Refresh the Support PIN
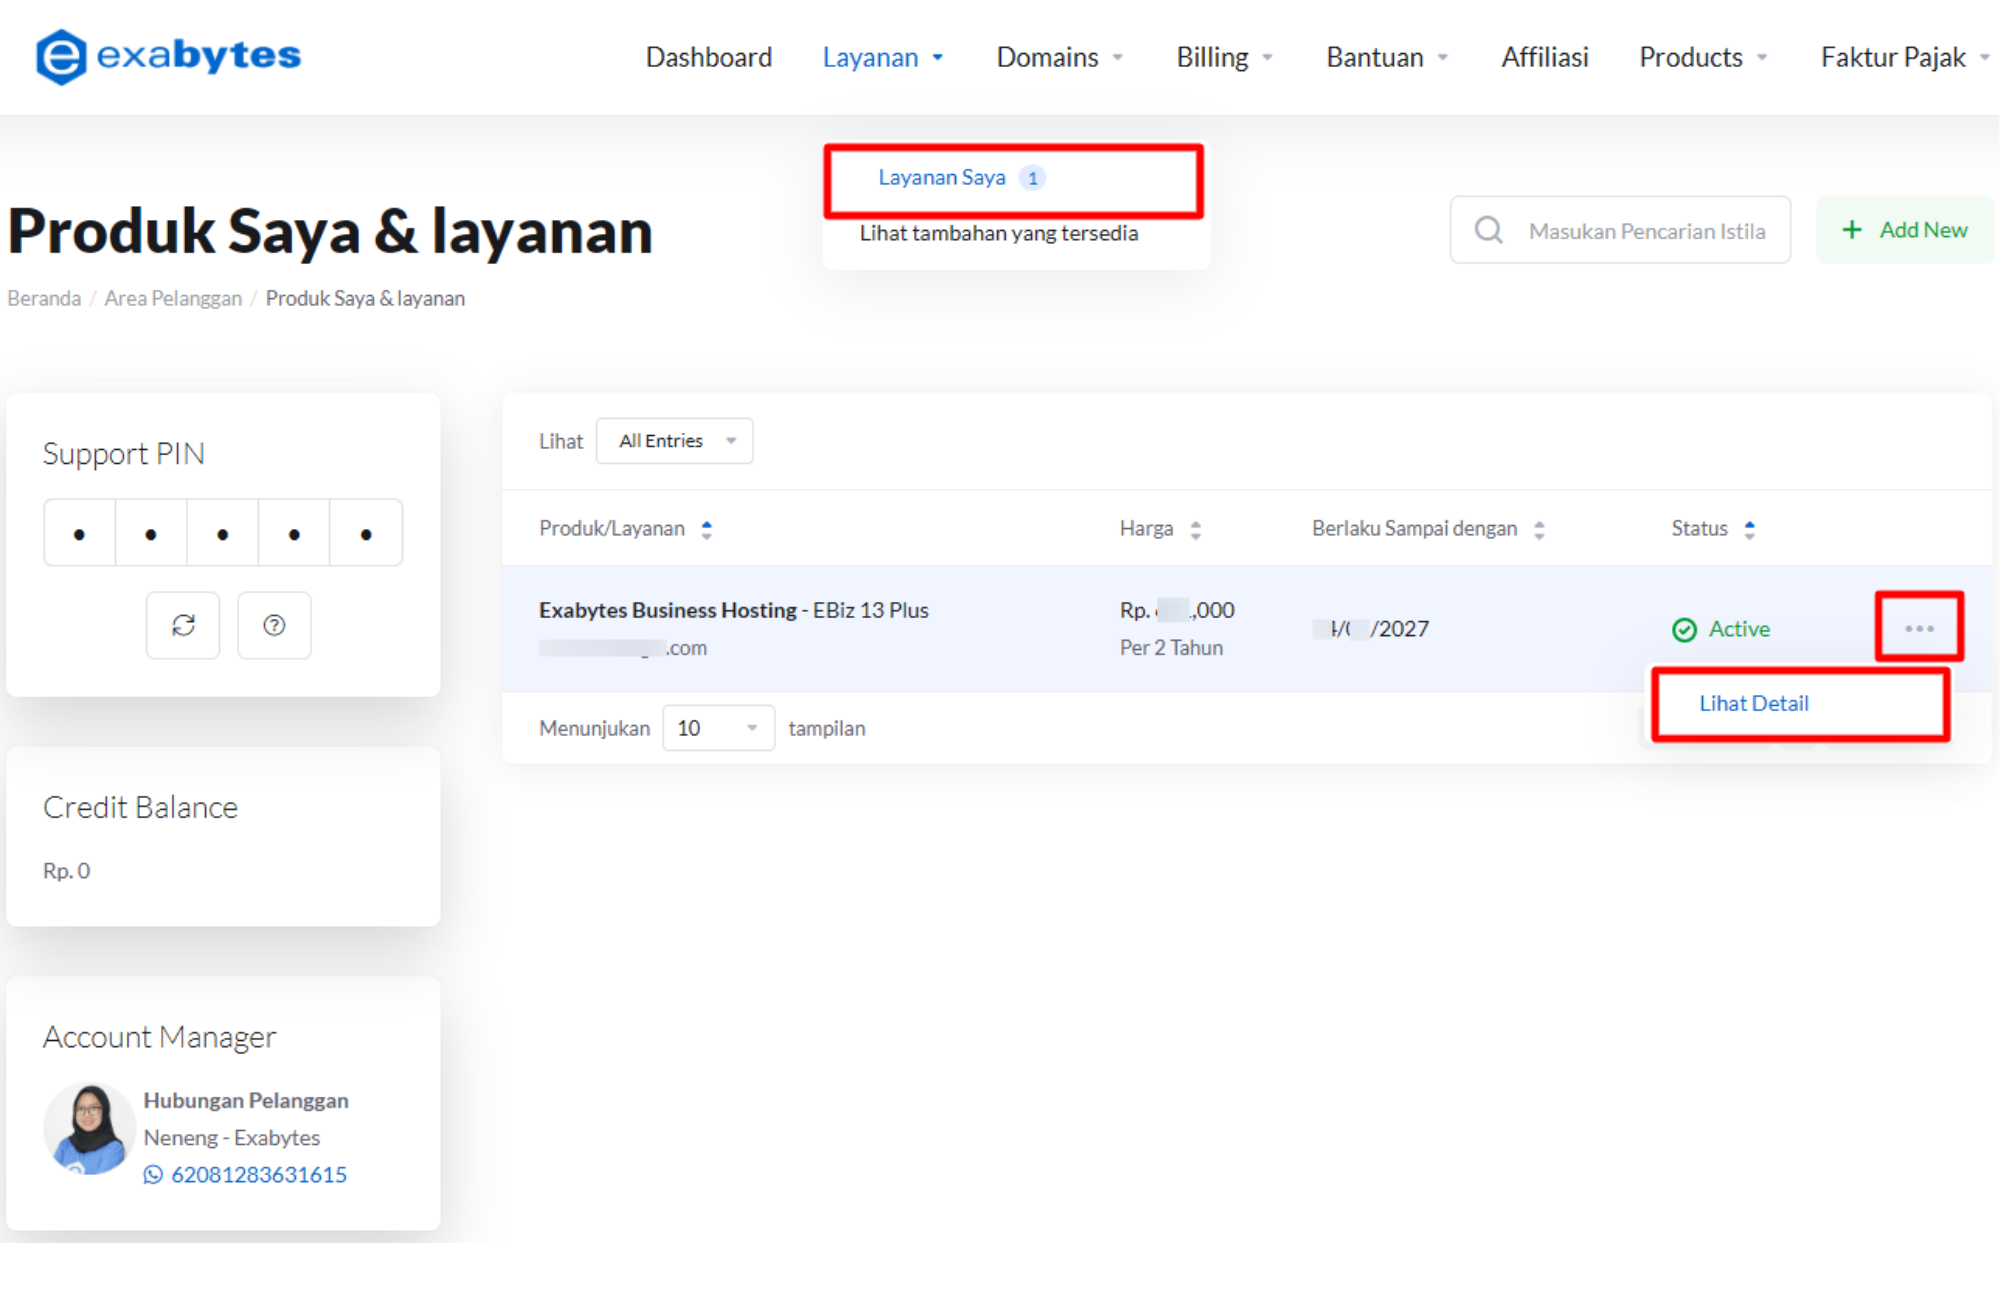This screenshot has height=1309, width=2000. [x=183, y=626]
